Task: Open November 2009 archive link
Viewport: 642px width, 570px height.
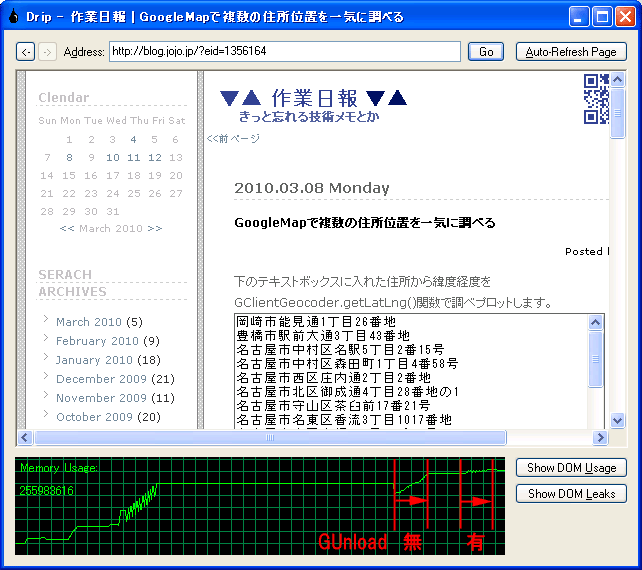Action: click(101, 398)
